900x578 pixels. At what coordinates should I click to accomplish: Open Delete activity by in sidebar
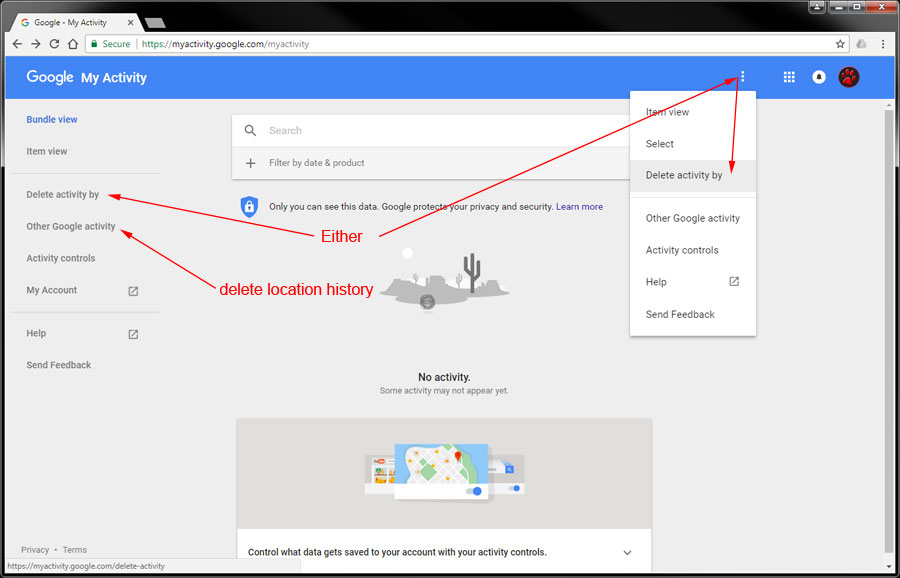(63, 195)
